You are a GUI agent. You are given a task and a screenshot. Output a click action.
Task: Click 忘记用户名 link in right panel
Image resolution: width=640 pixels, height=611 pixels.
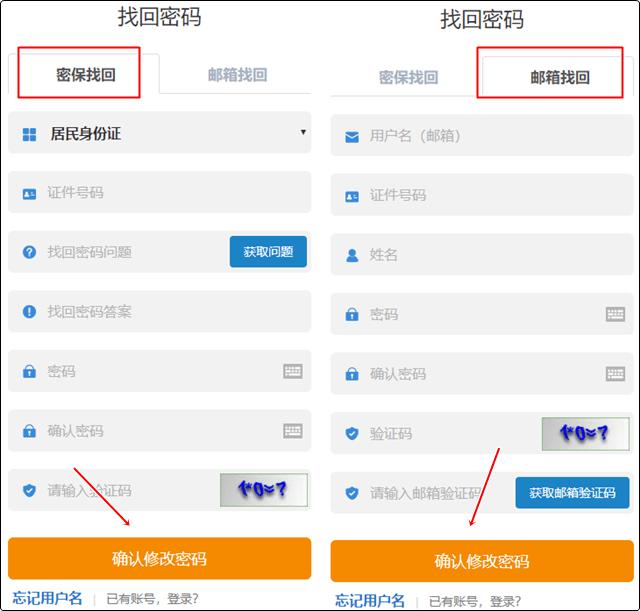click(x=370, y=601)
